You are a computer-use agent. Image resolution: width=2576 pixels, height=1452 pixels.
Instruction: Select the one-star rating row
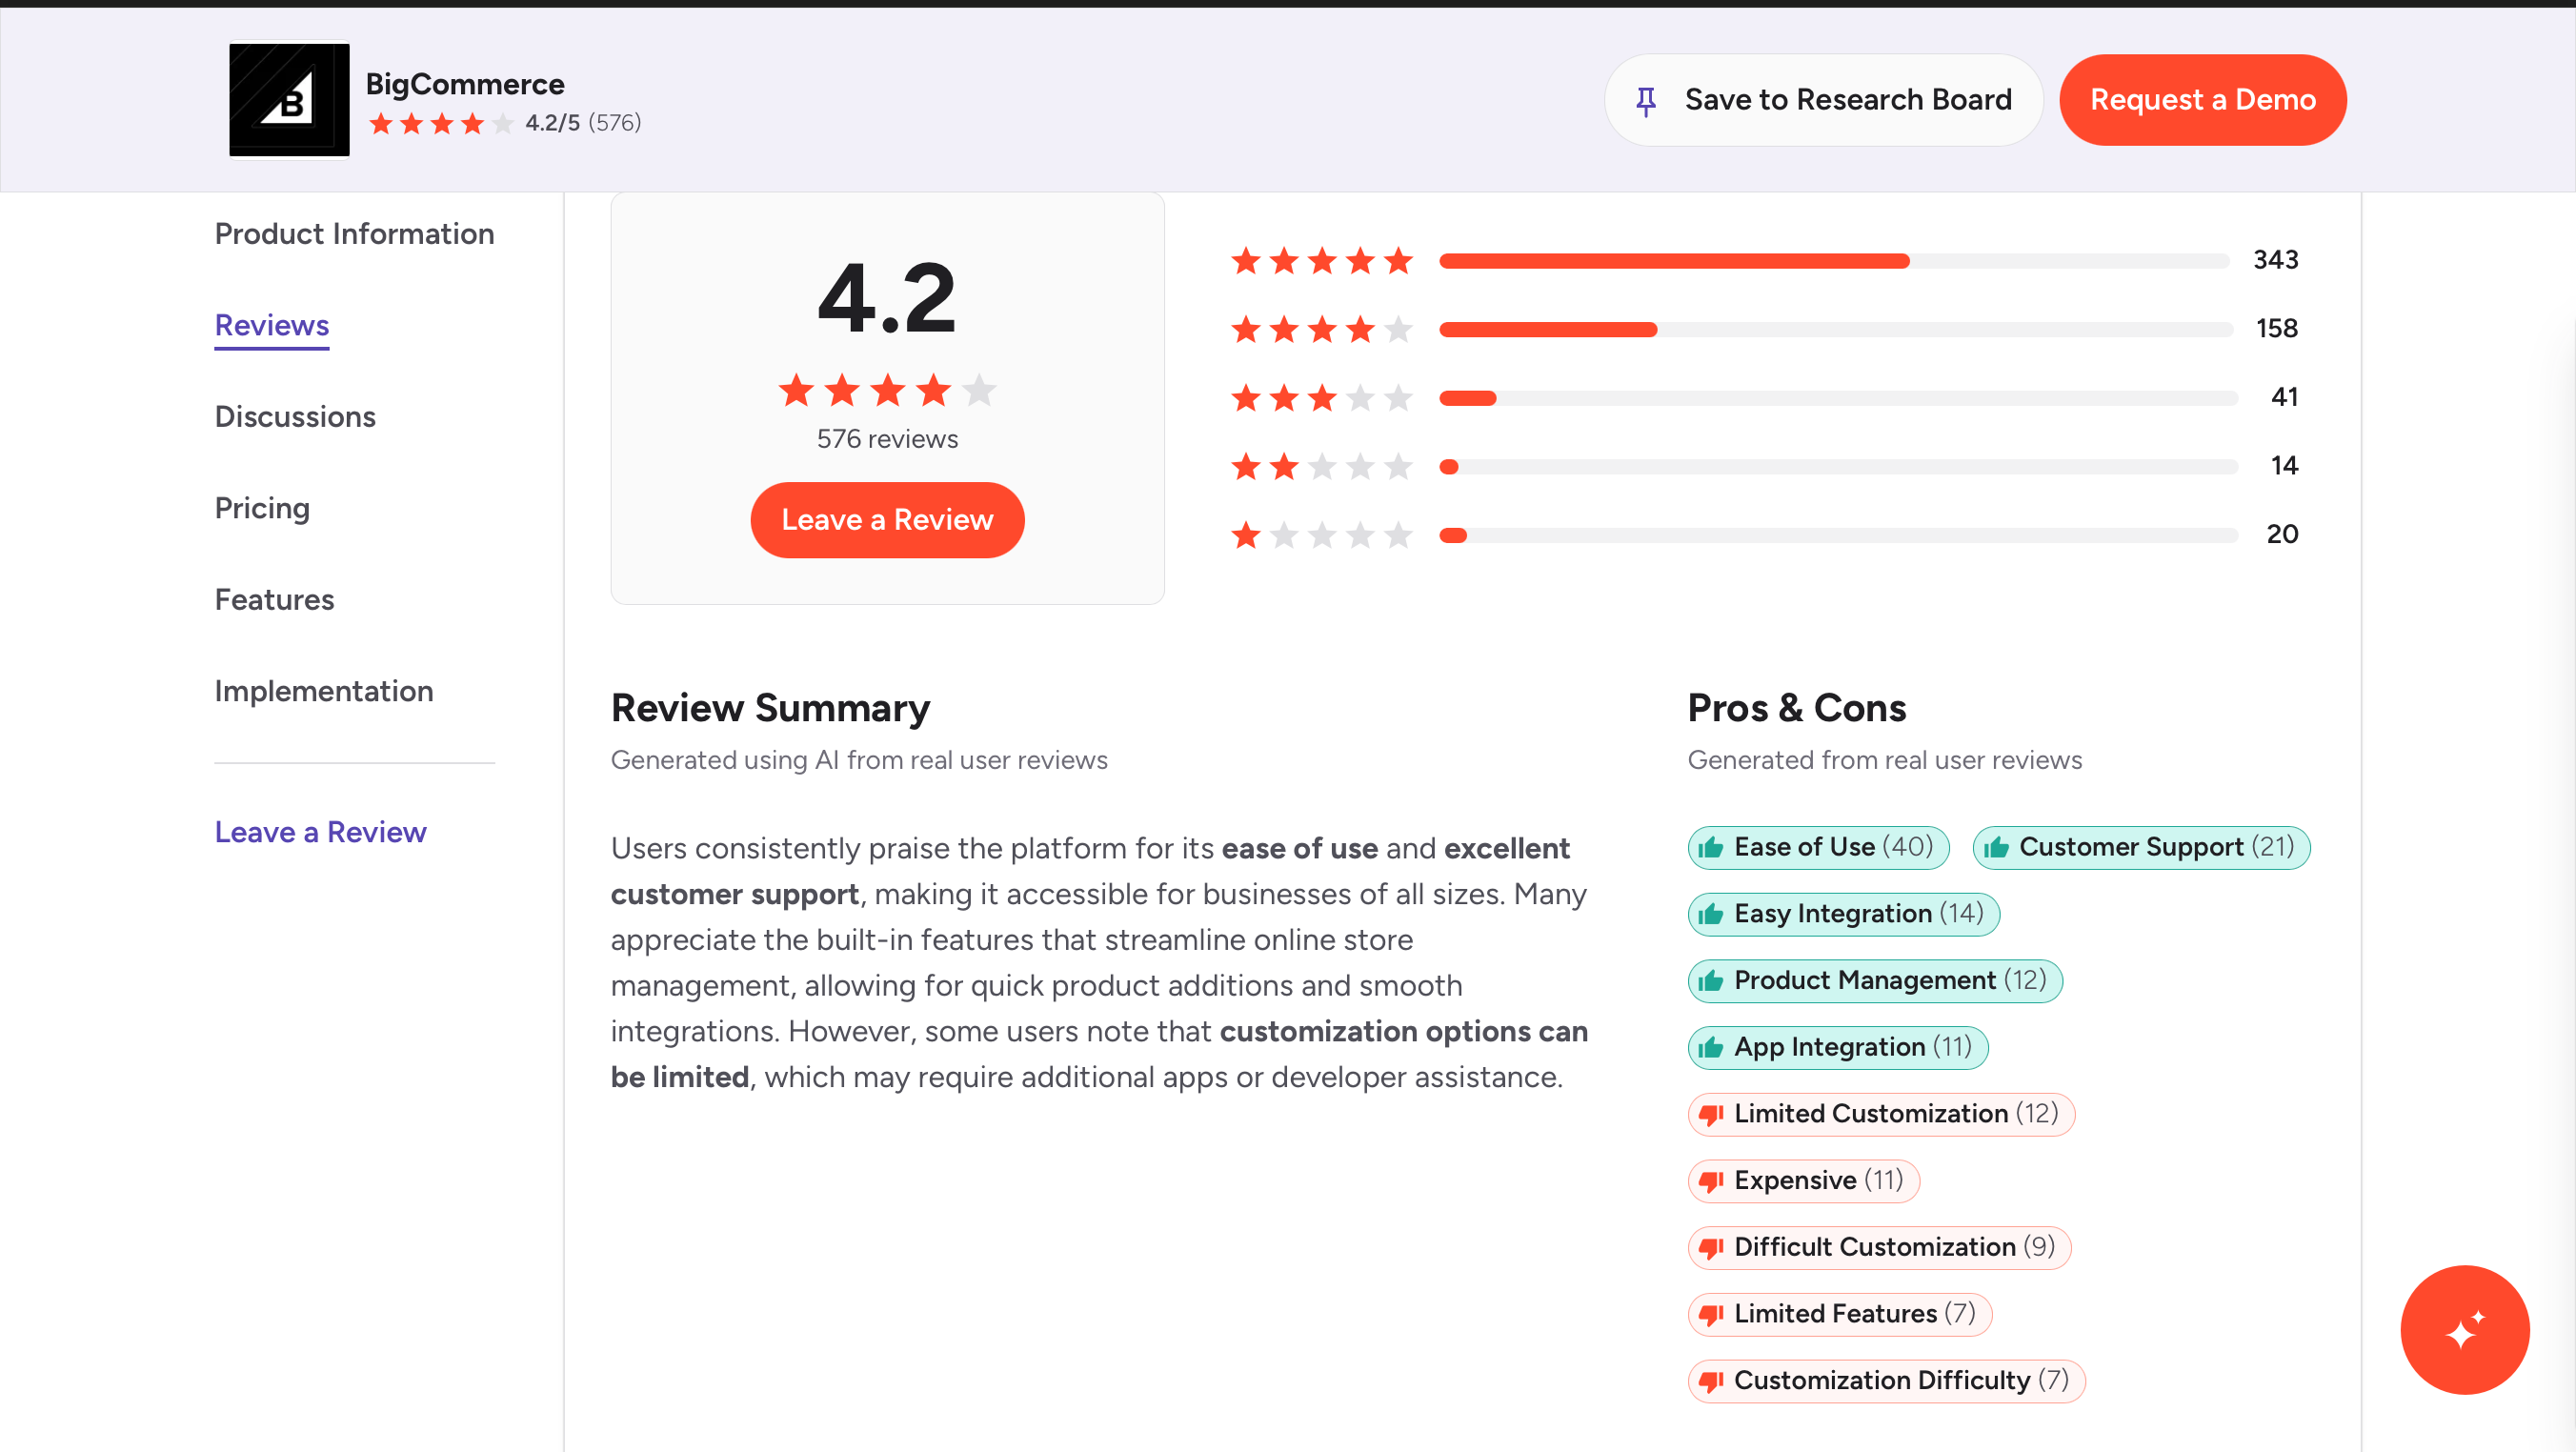pyautogui.click(x=1763, y=535)
